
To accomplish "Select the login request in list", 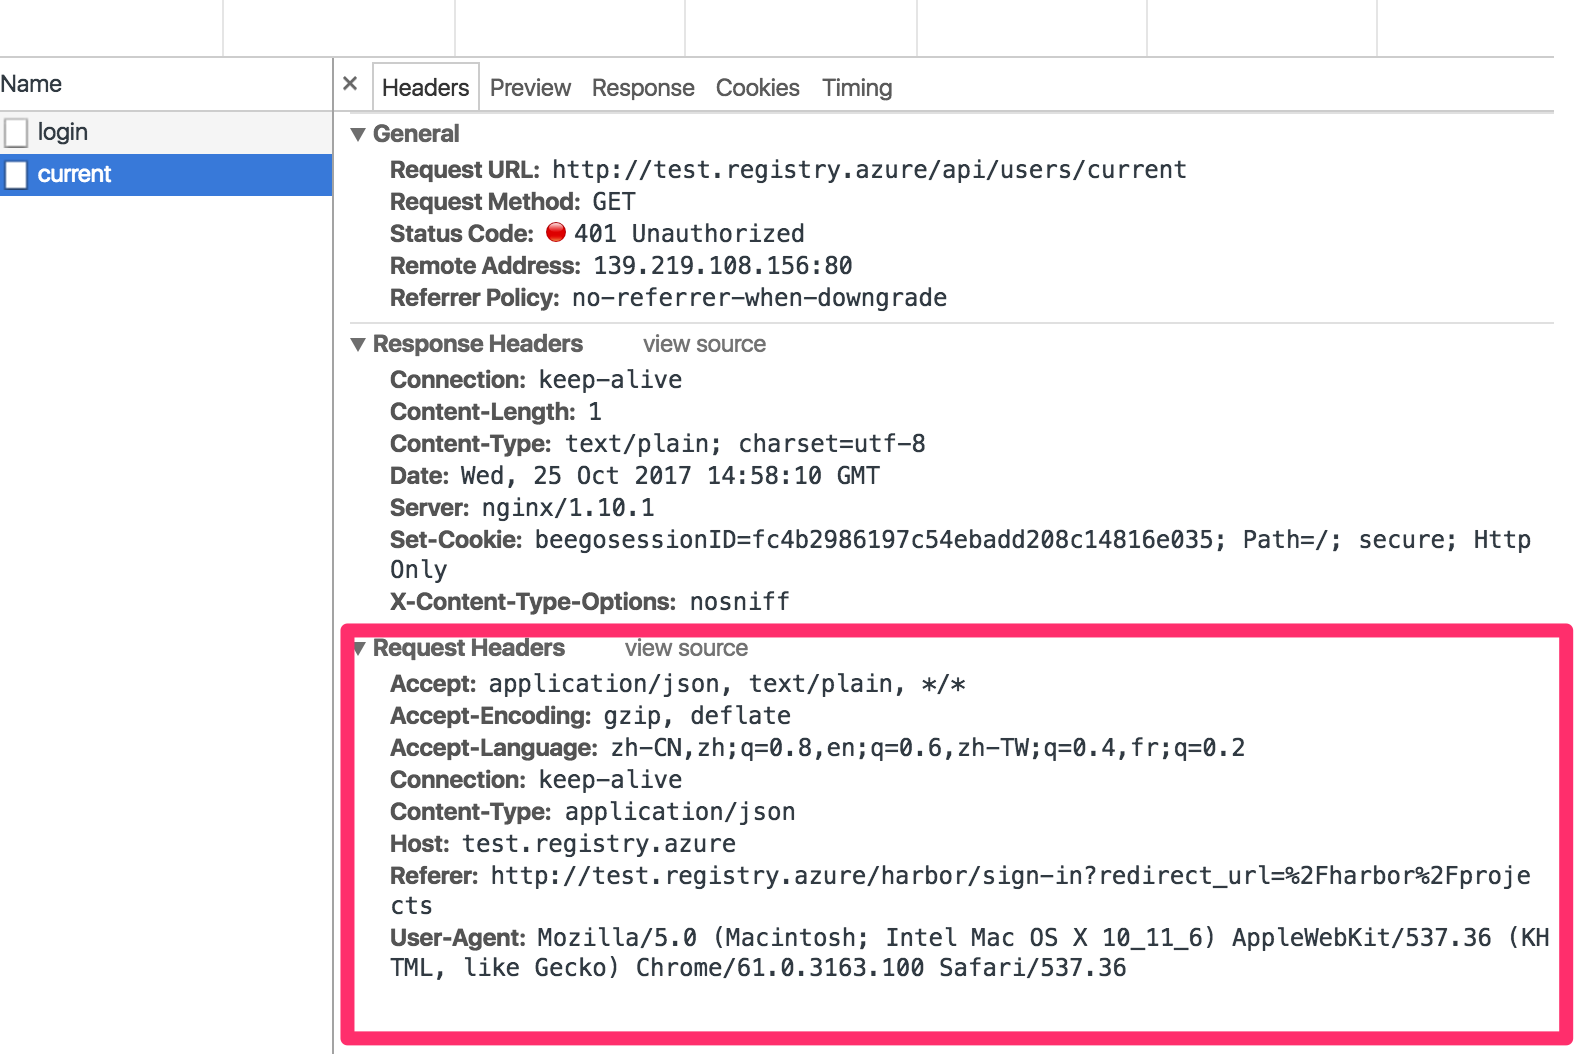I will [x=63, y=132].
